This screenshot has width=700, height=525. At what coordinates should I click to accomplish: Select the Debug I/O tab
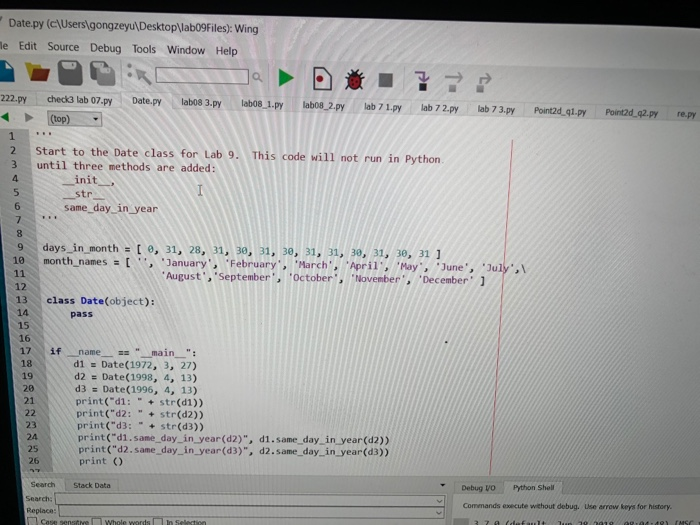478,488
